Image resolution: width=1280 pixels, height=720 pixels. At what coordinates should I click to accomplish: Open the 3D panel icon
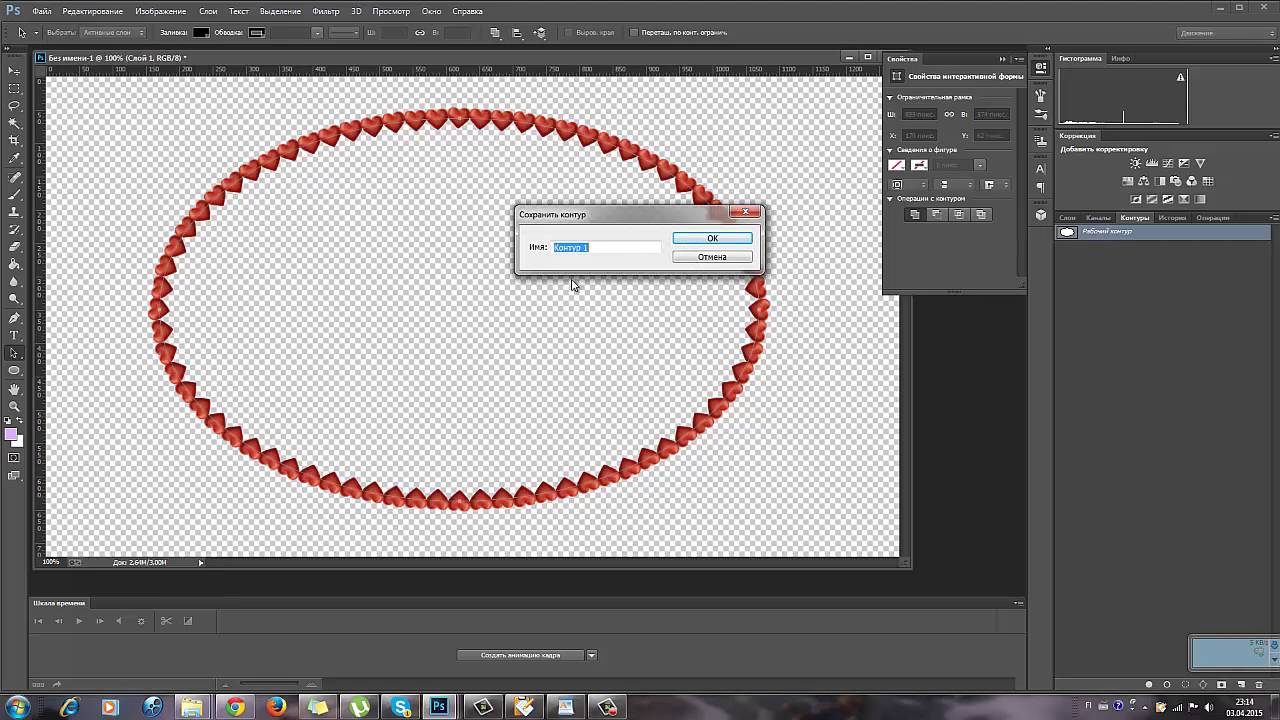click(x=1041, y=215)
